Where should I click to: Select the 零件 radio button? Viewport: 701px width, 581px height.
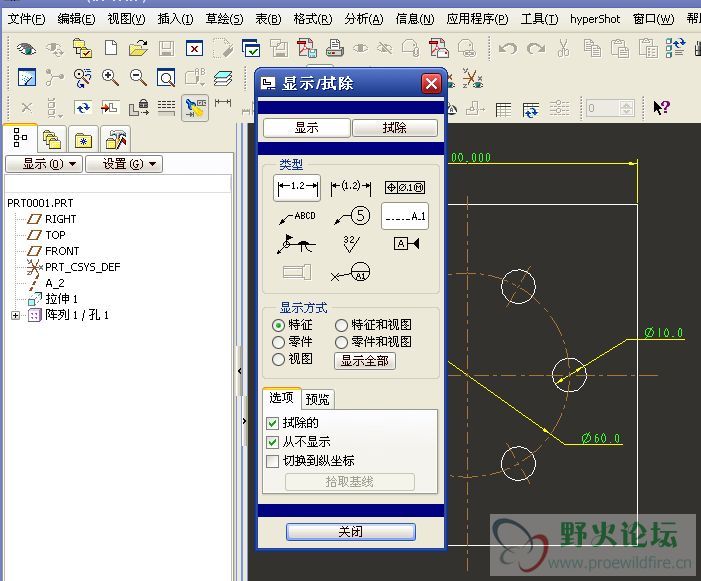[278, 342]
